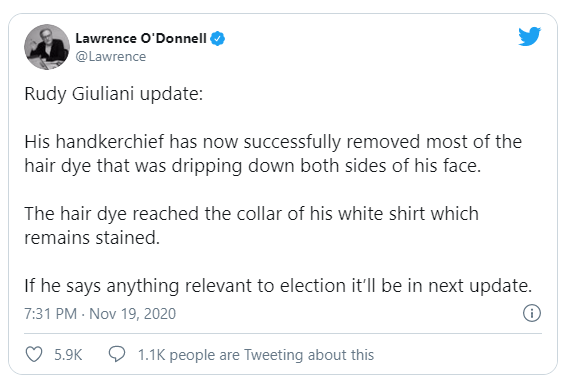Open '1.1K people are Tweeting about this'
Viewport: 561px width, 389px height.
(256, 355)
